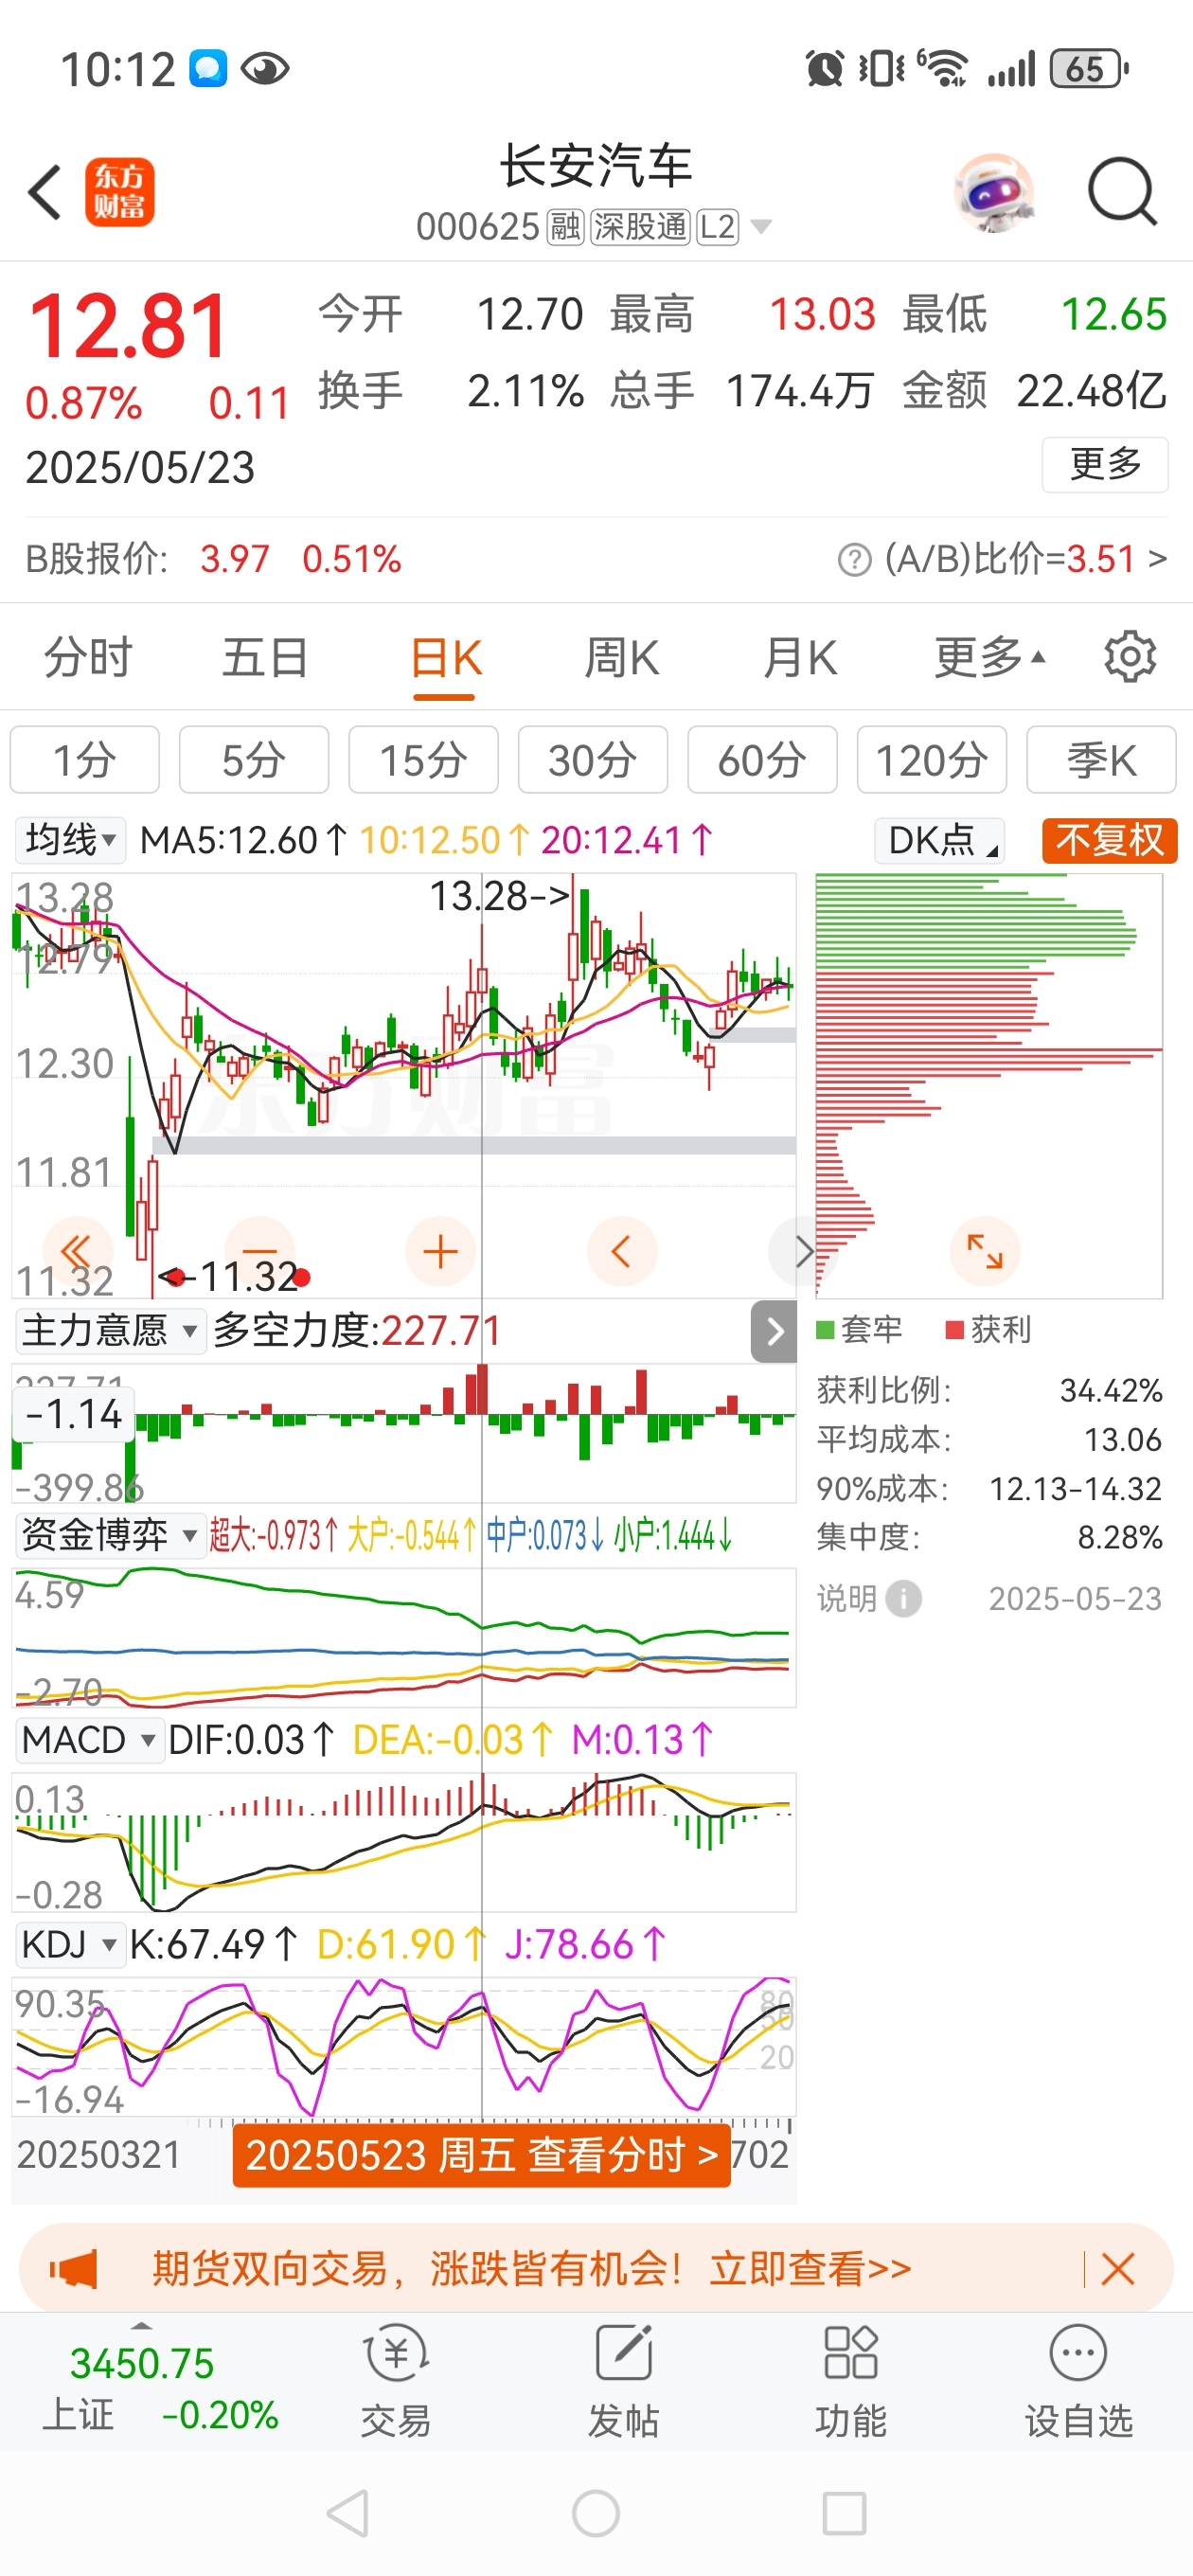Tap the back arrow icon

tap(45, 192)
